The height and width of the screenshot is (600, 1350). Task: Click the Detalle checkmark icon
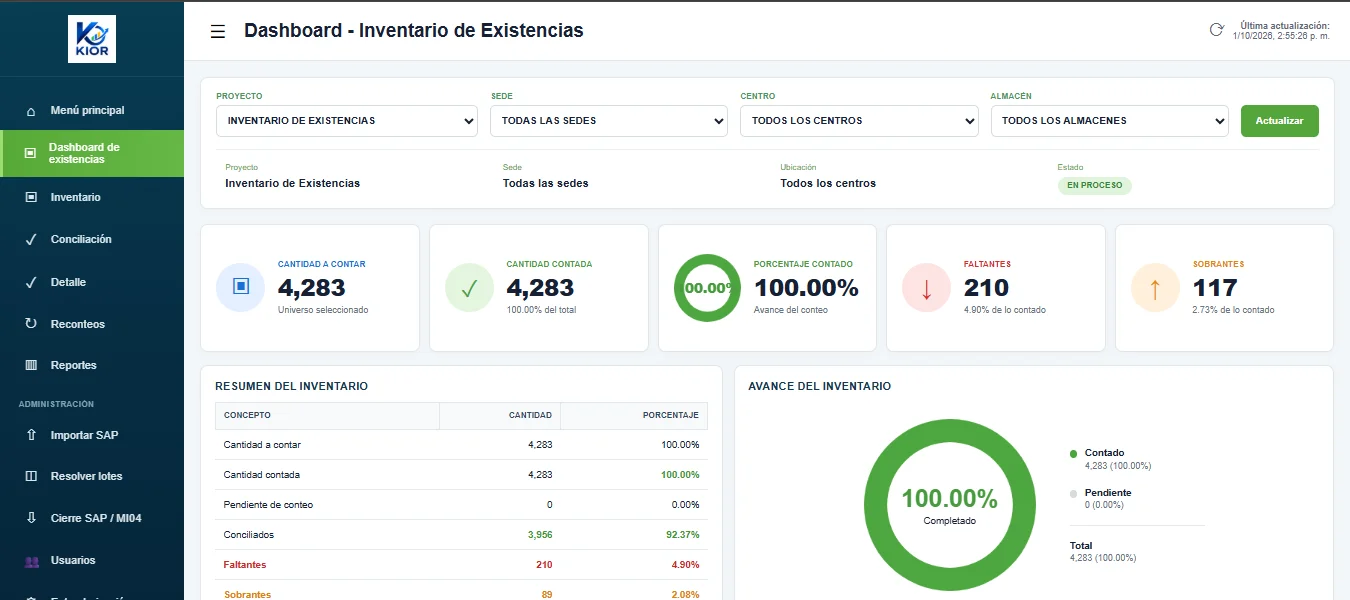click(31, 283)
